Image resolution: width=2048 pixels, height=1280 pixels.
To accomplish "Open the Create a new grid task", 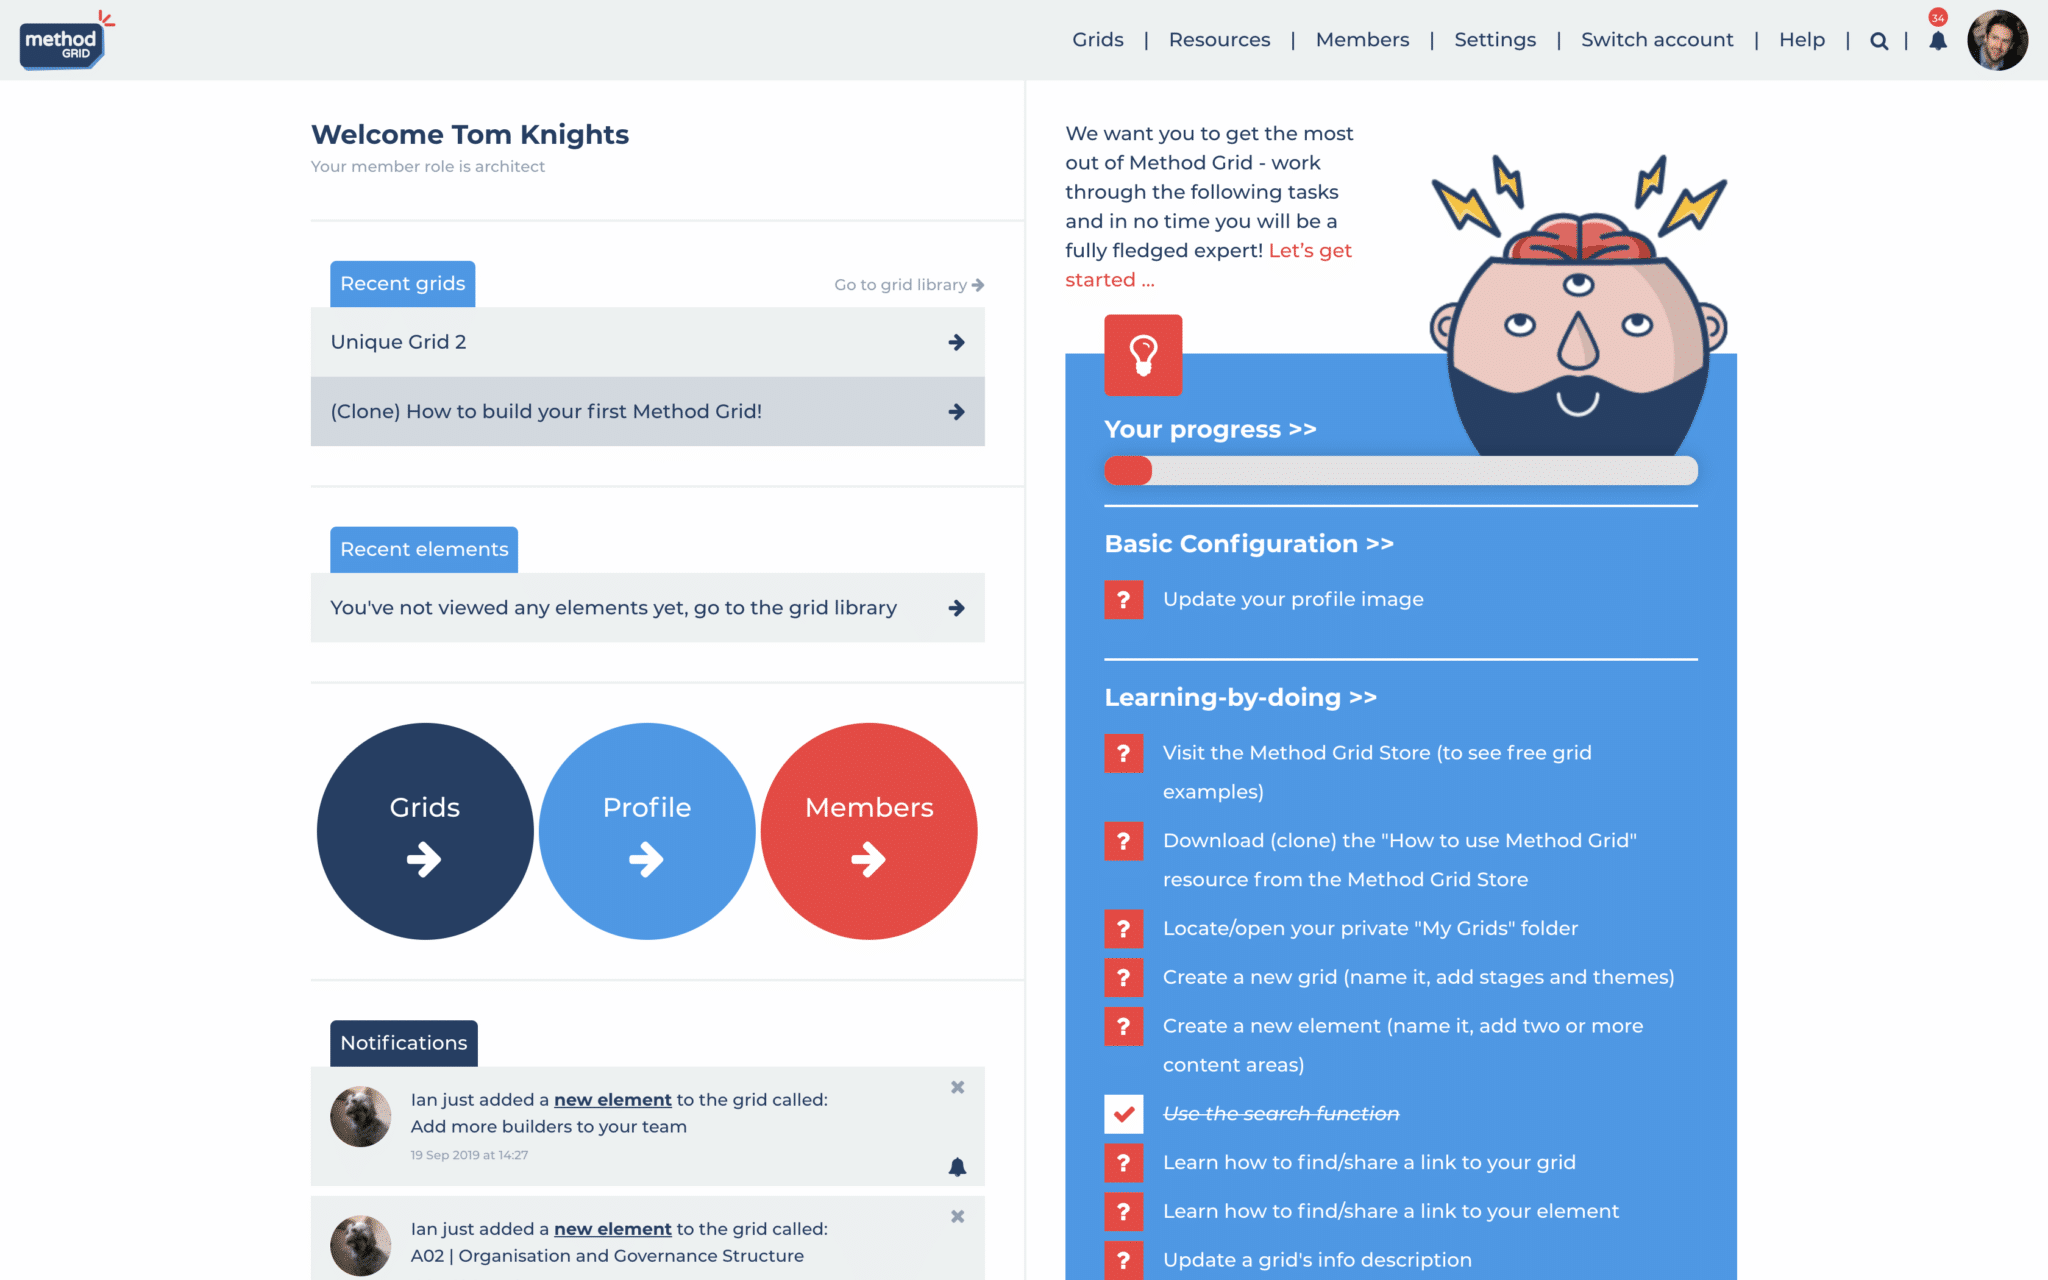I will (1418, 978).
